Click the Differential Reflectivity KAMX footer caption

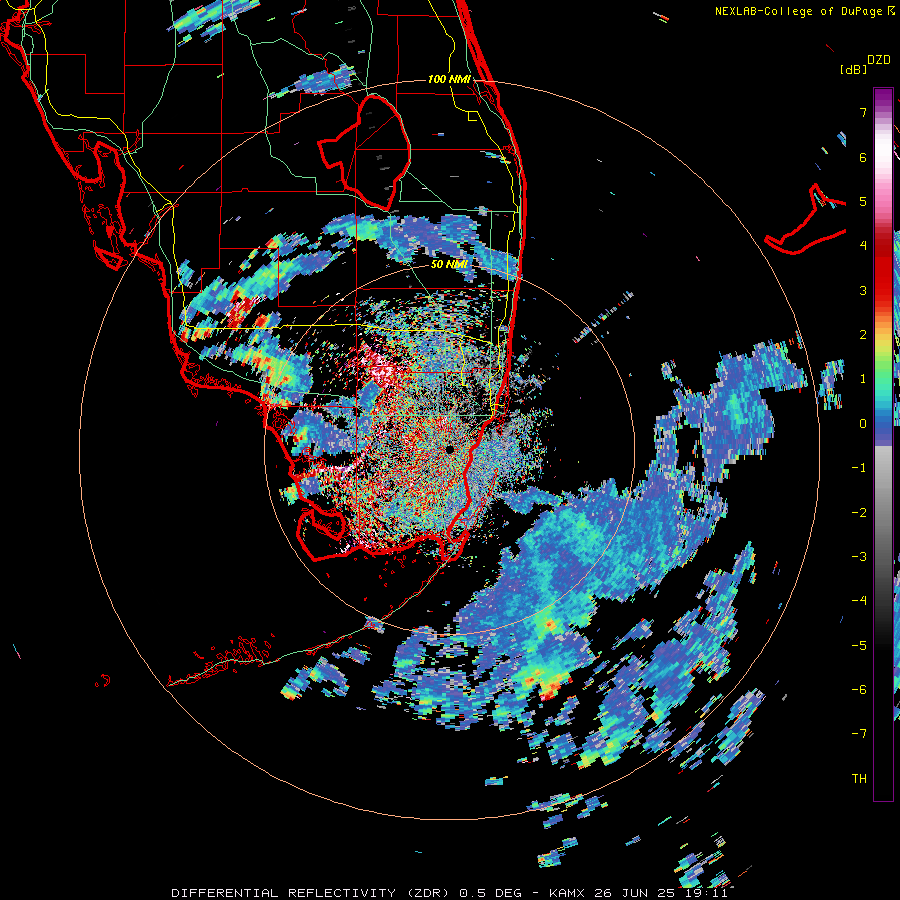tap(449, 893)
